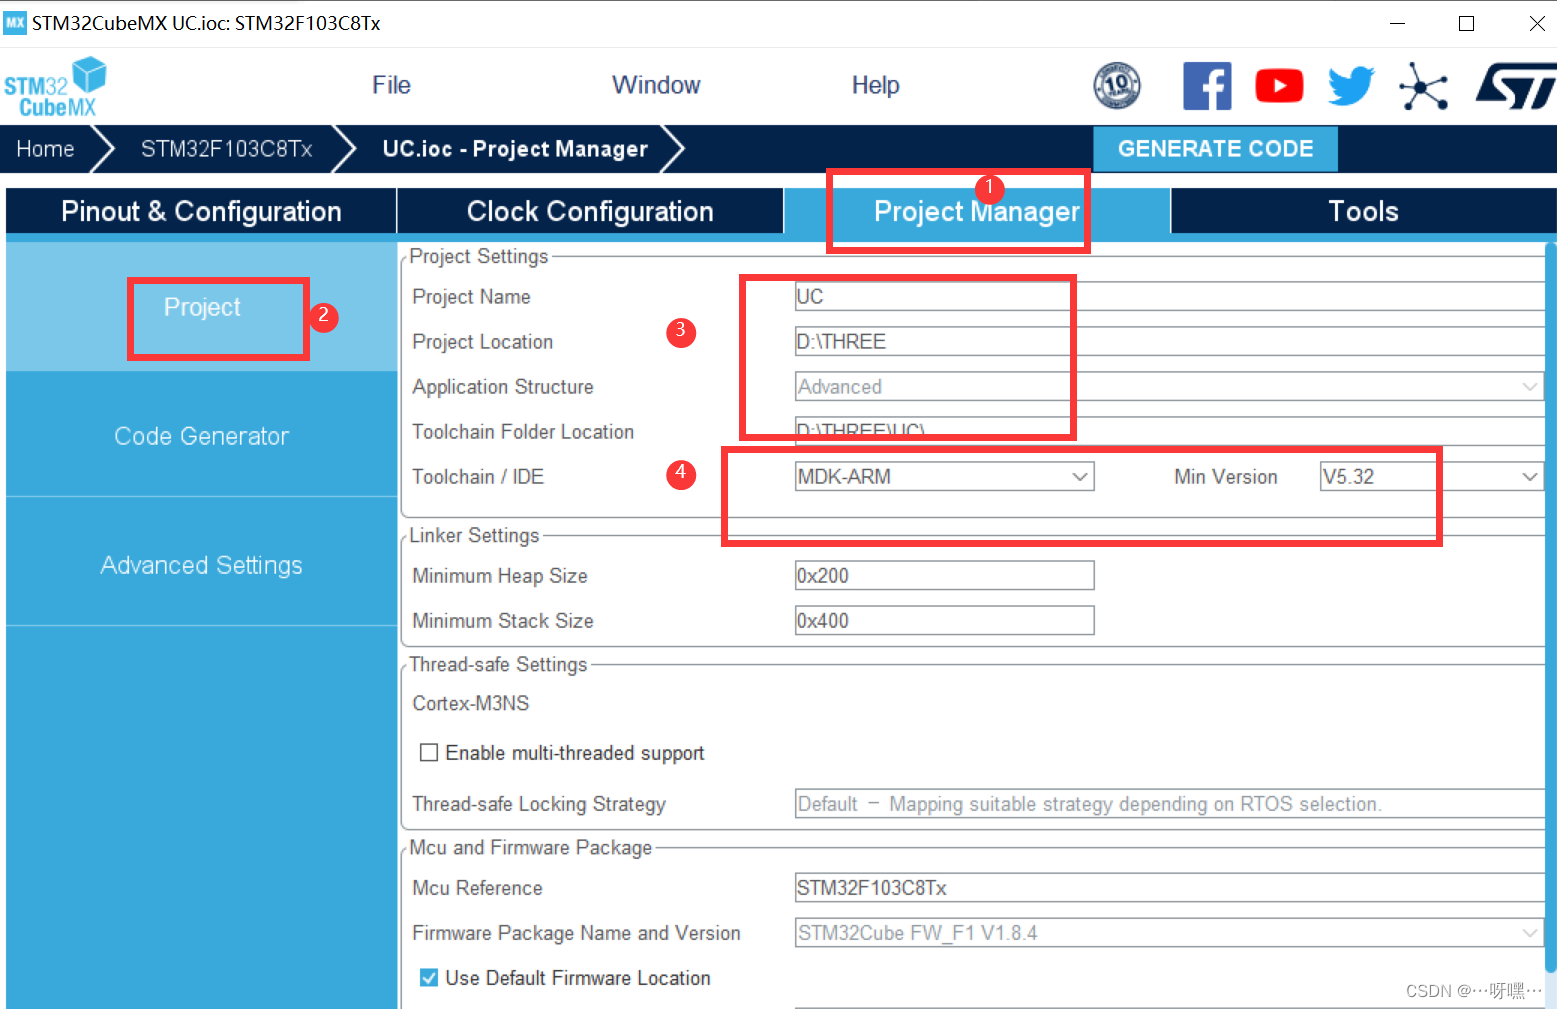Click the Thread-safe Settings heading
The image size is (1557, 1009).
click(x=498, y=664)
